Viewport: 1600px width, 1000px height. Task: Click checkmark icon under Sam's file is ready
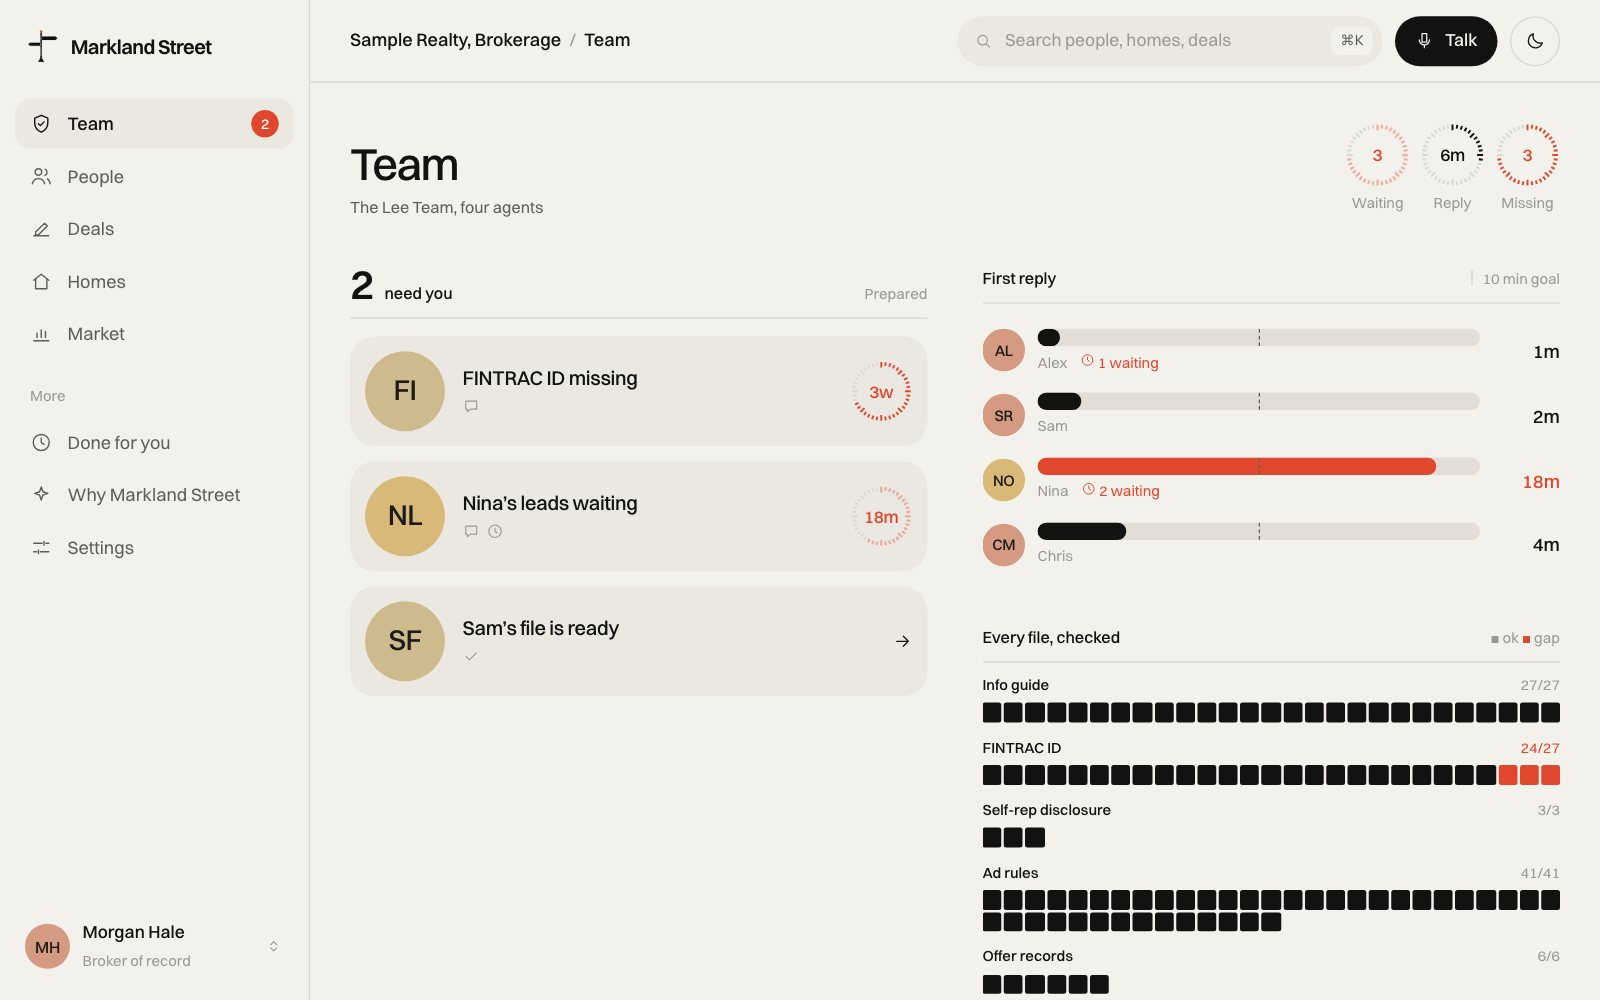(x=471, y=656)
